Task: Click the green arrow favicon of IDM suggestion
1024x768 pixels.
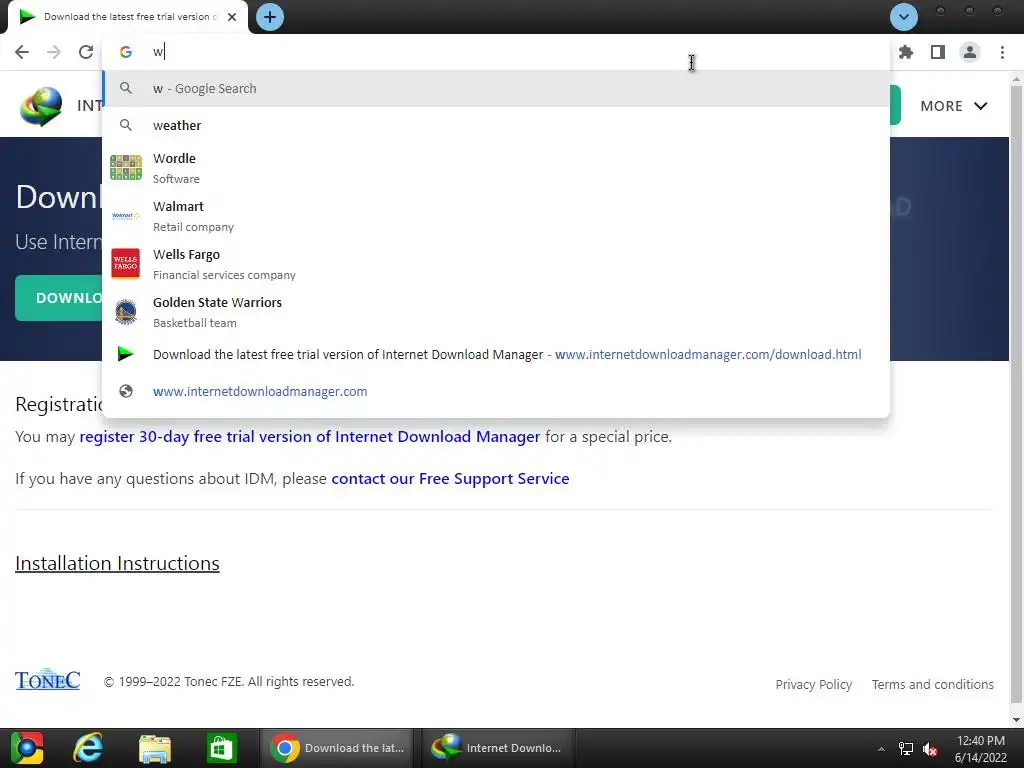Action: coord(125,354)
